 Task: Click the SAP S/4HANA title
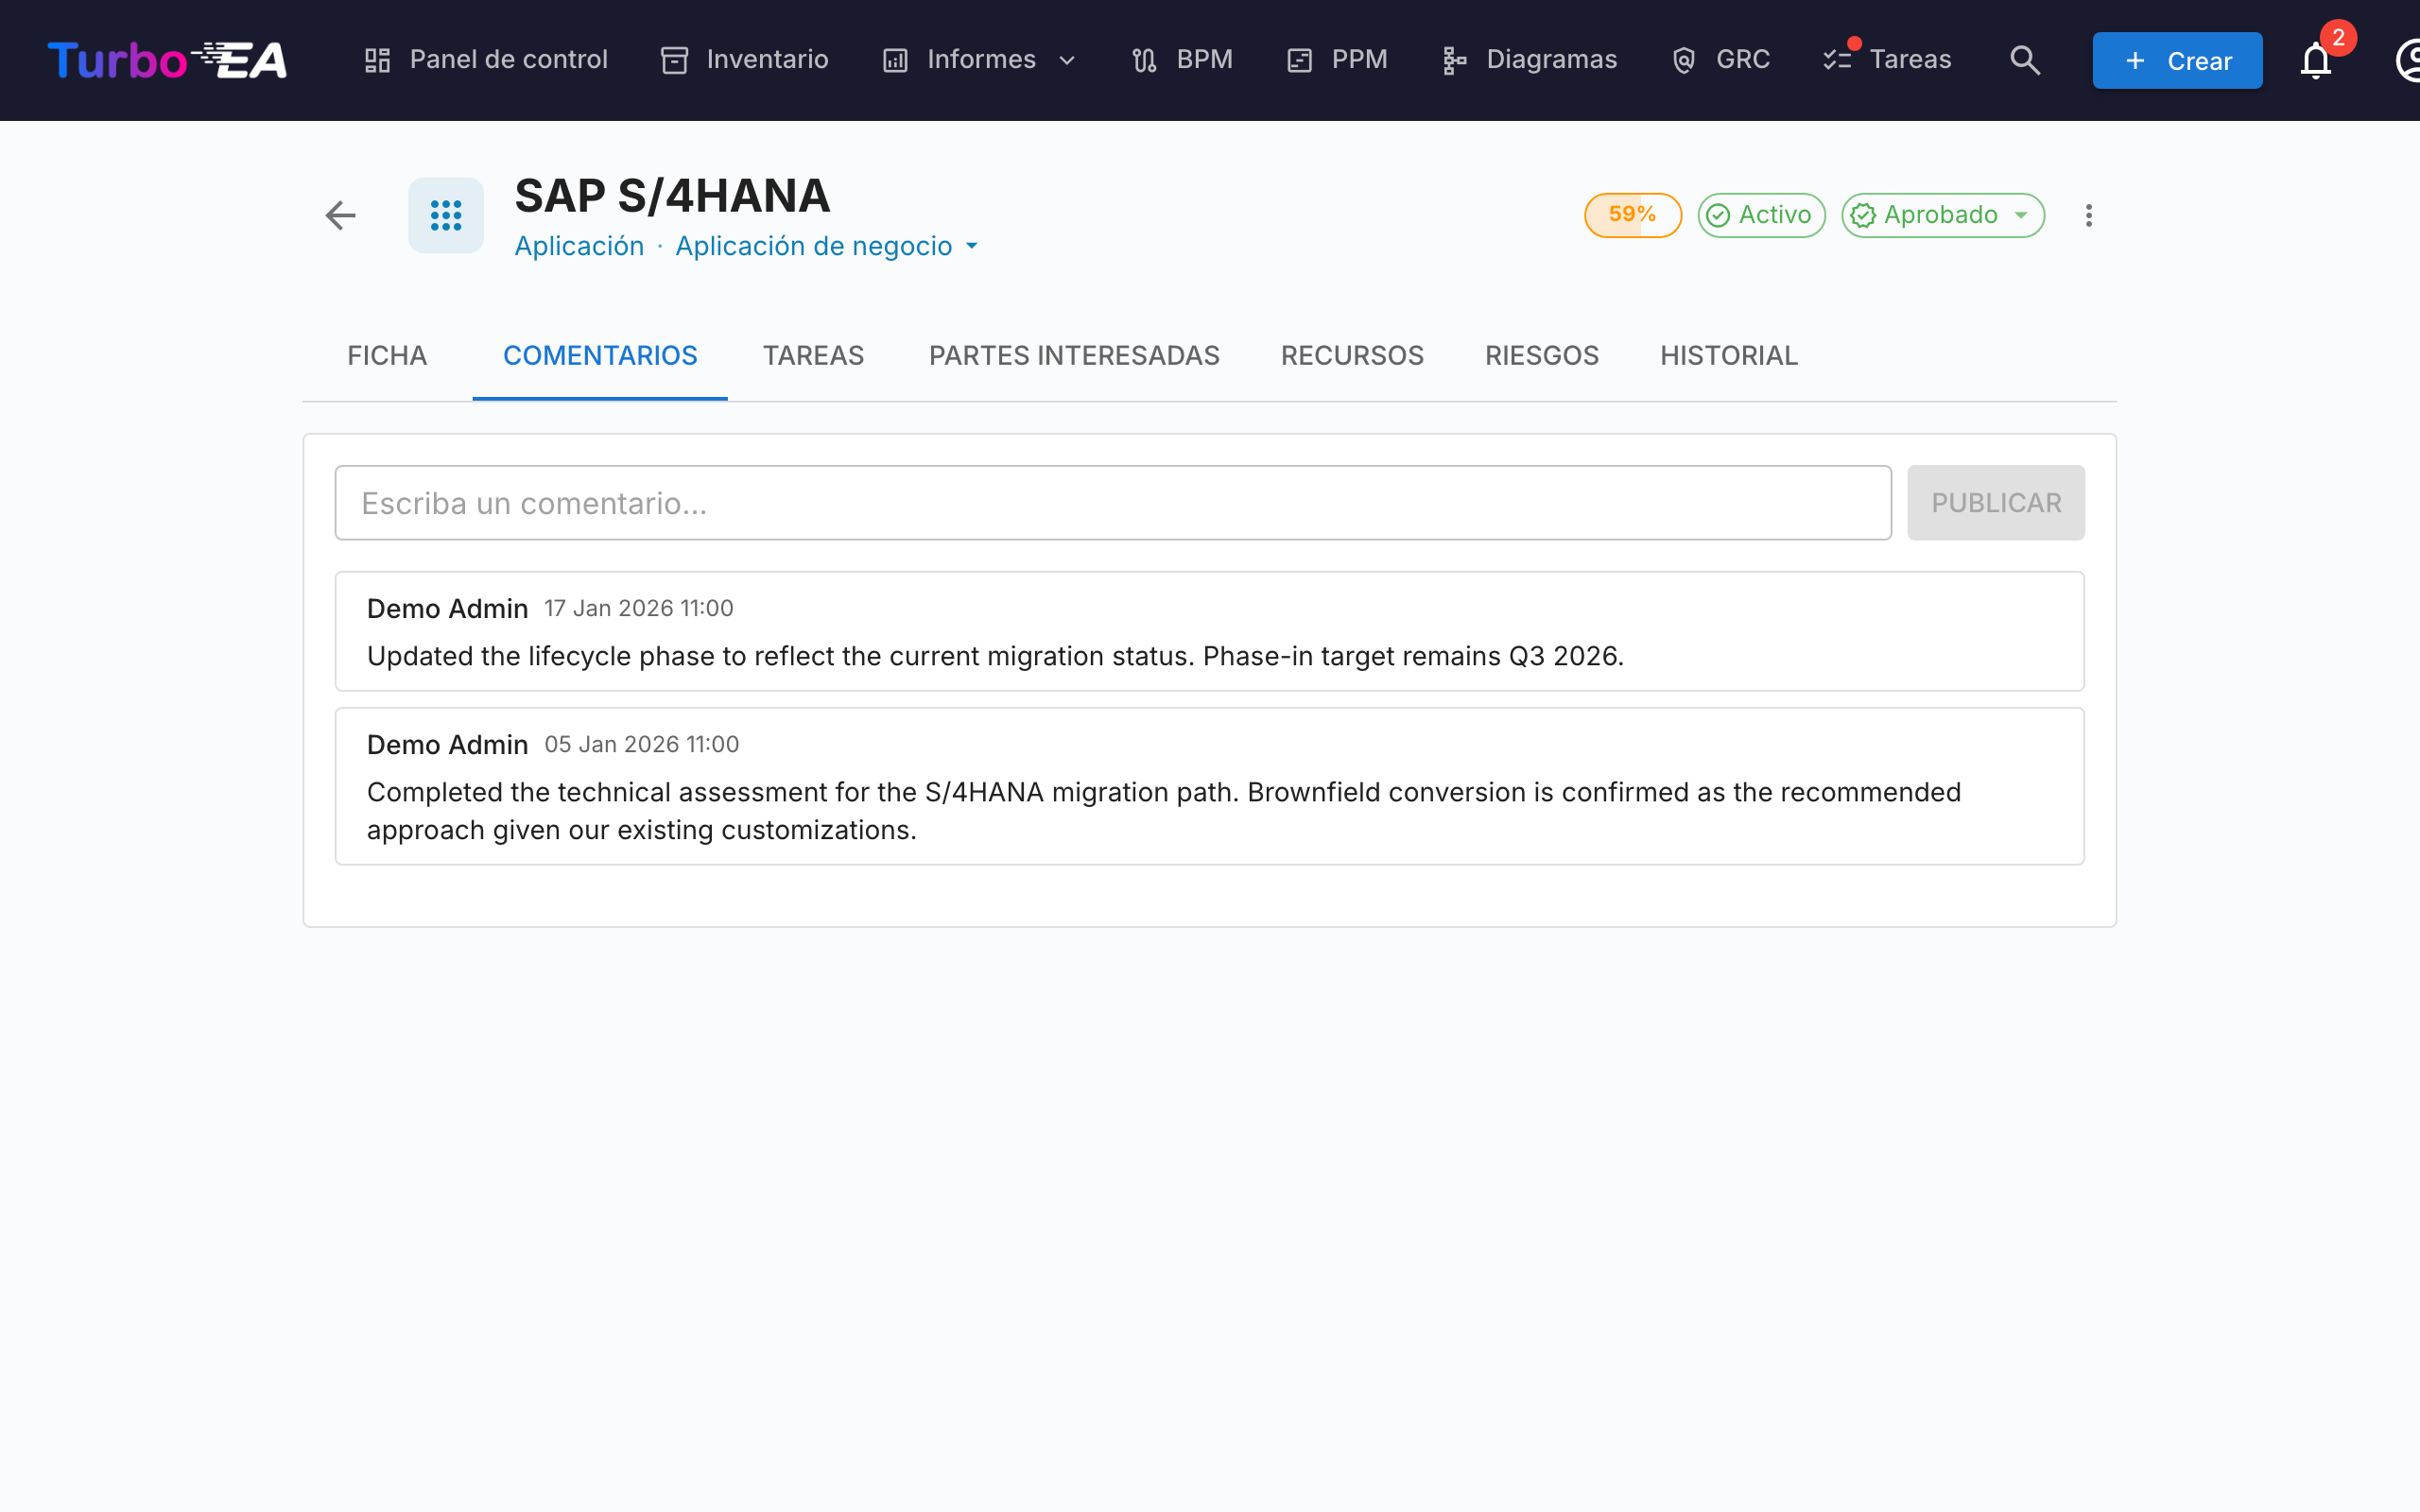pyautogui.click(x=672, y=196)
